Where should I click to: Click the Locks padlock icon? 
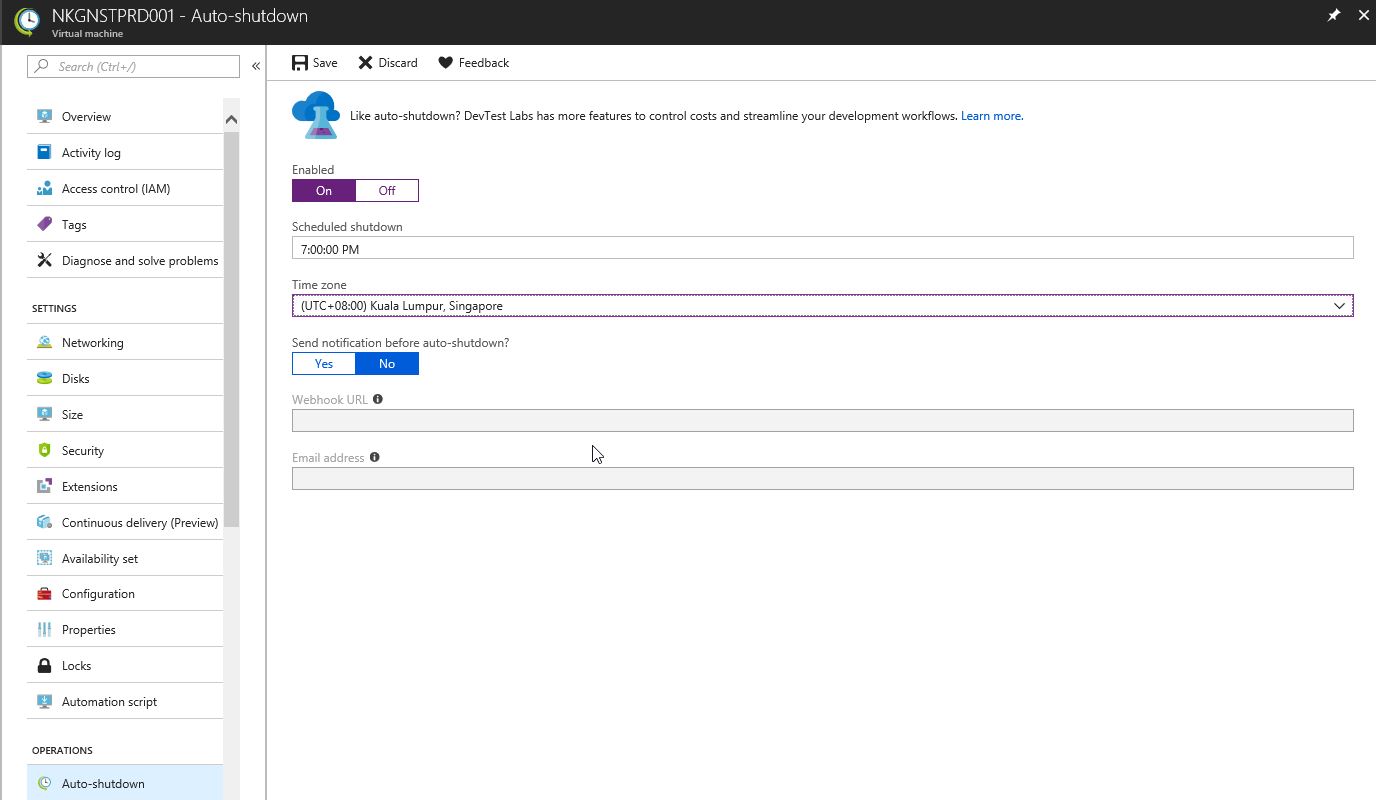(44, 666)
